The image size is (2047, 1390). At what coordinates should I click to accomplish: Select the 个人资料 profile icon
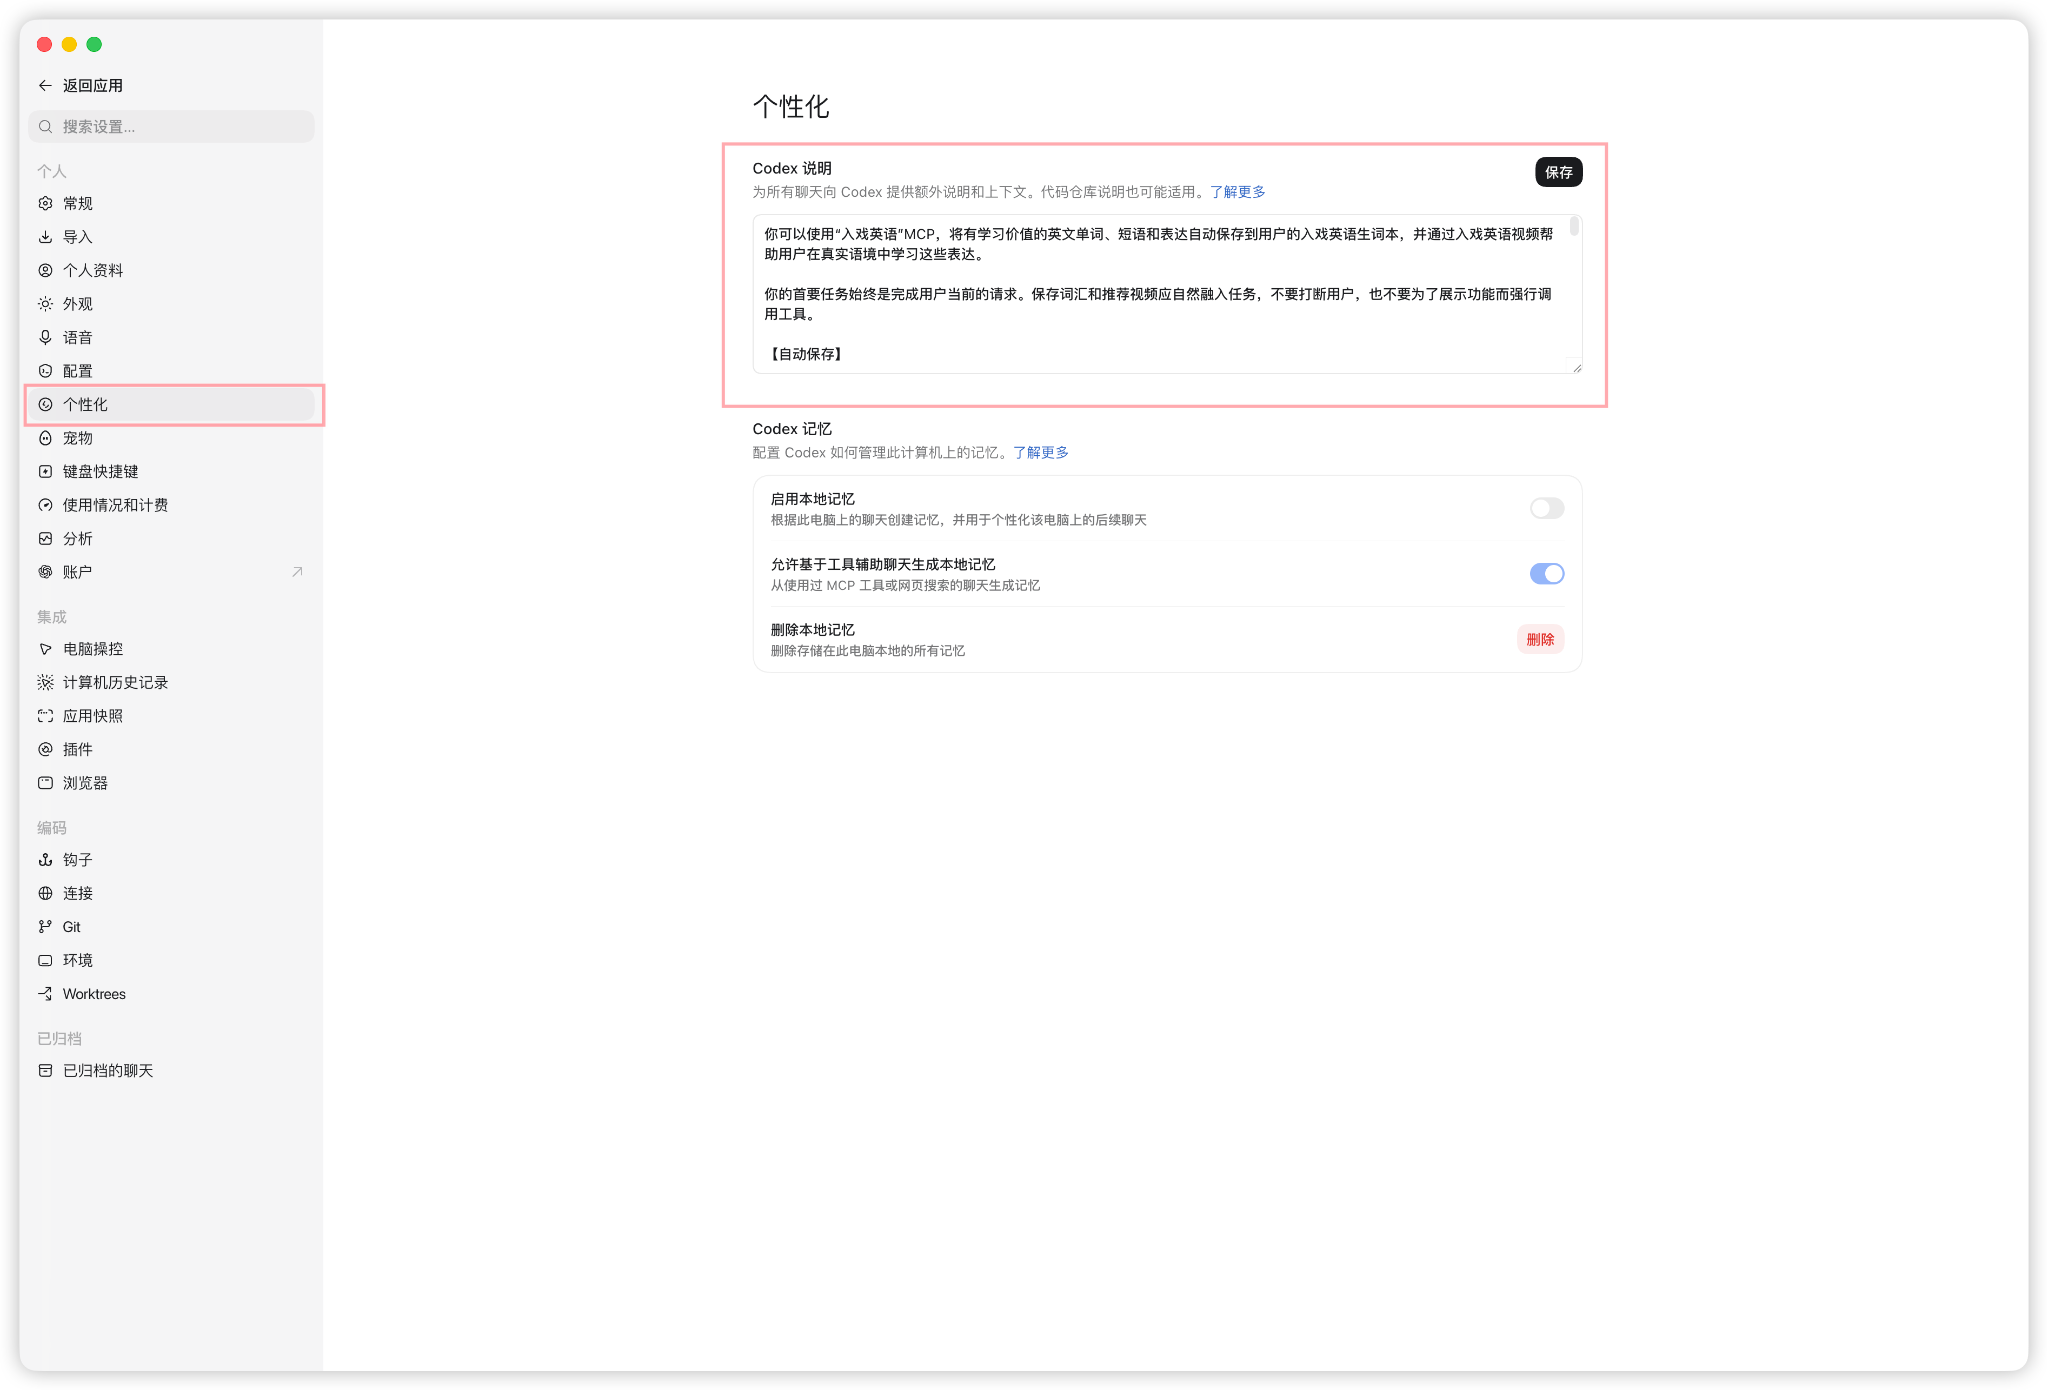[45, 270]
